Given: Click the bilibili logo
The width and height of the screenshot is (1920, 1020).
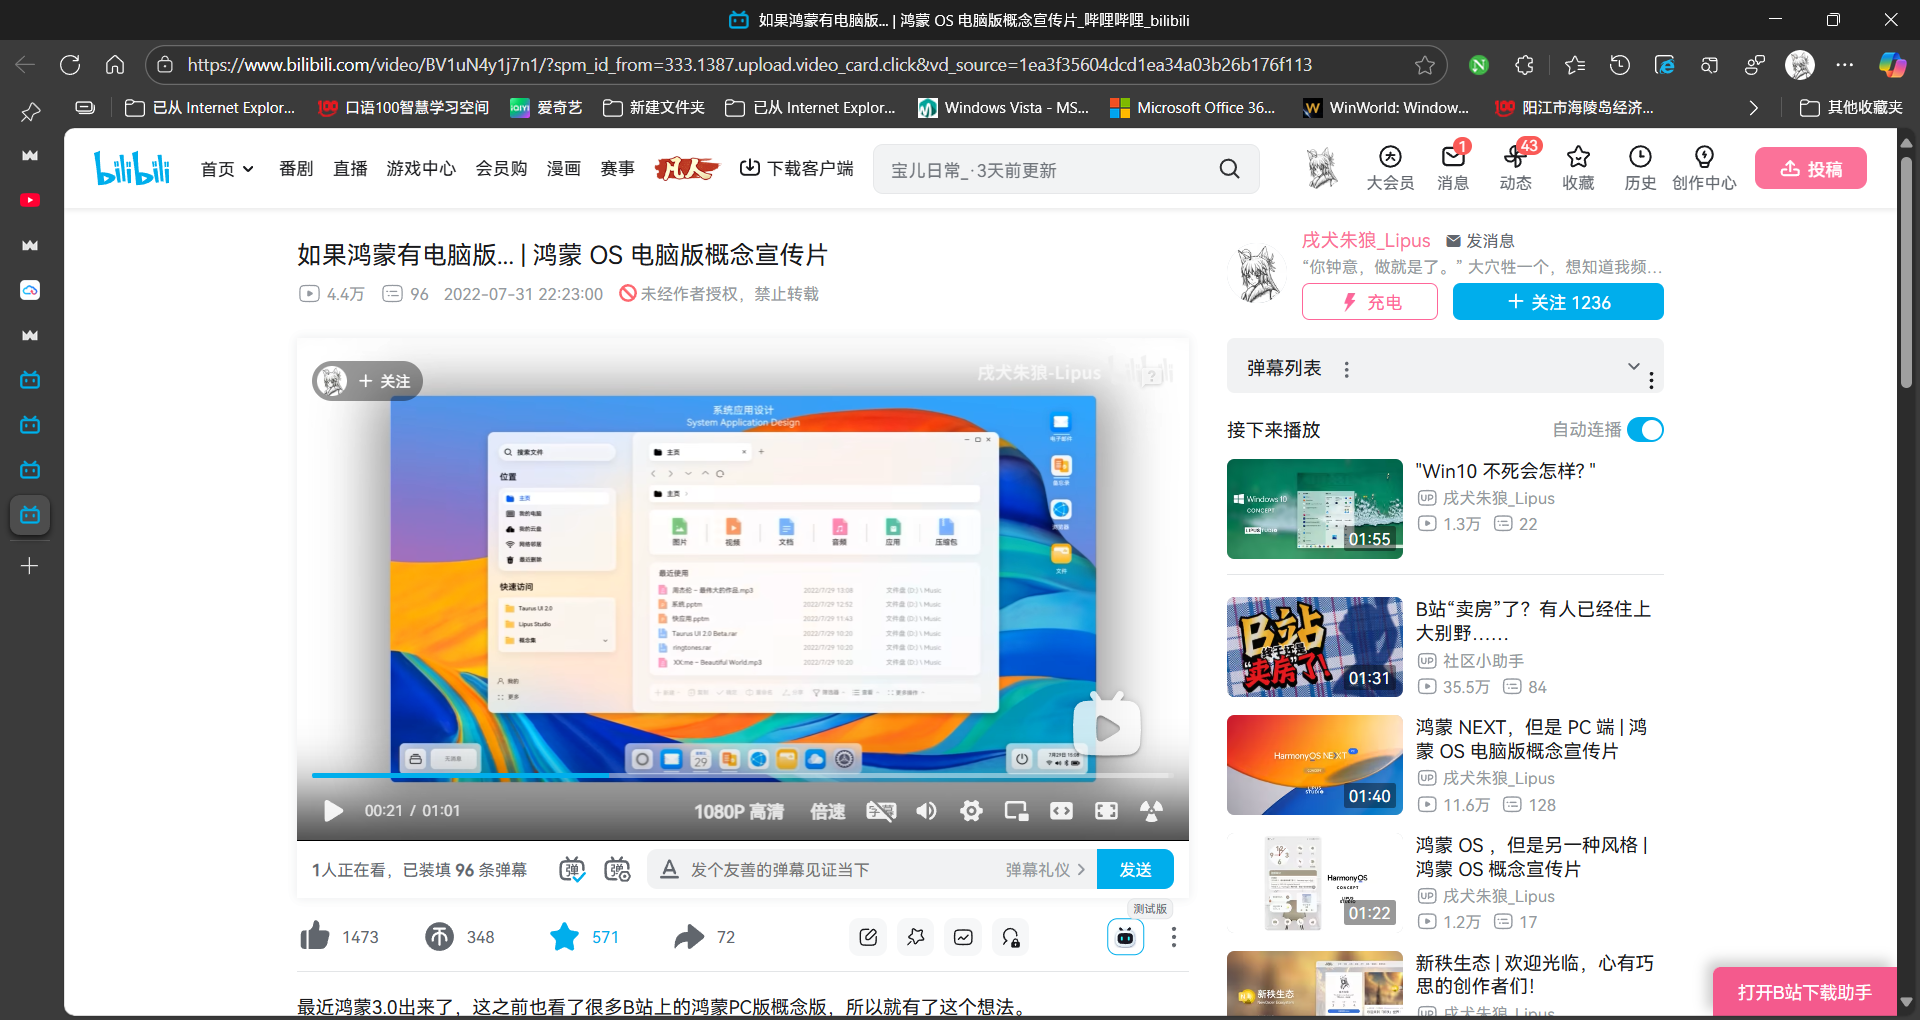Looking at the screenshot, I should (x=132, y=168).
